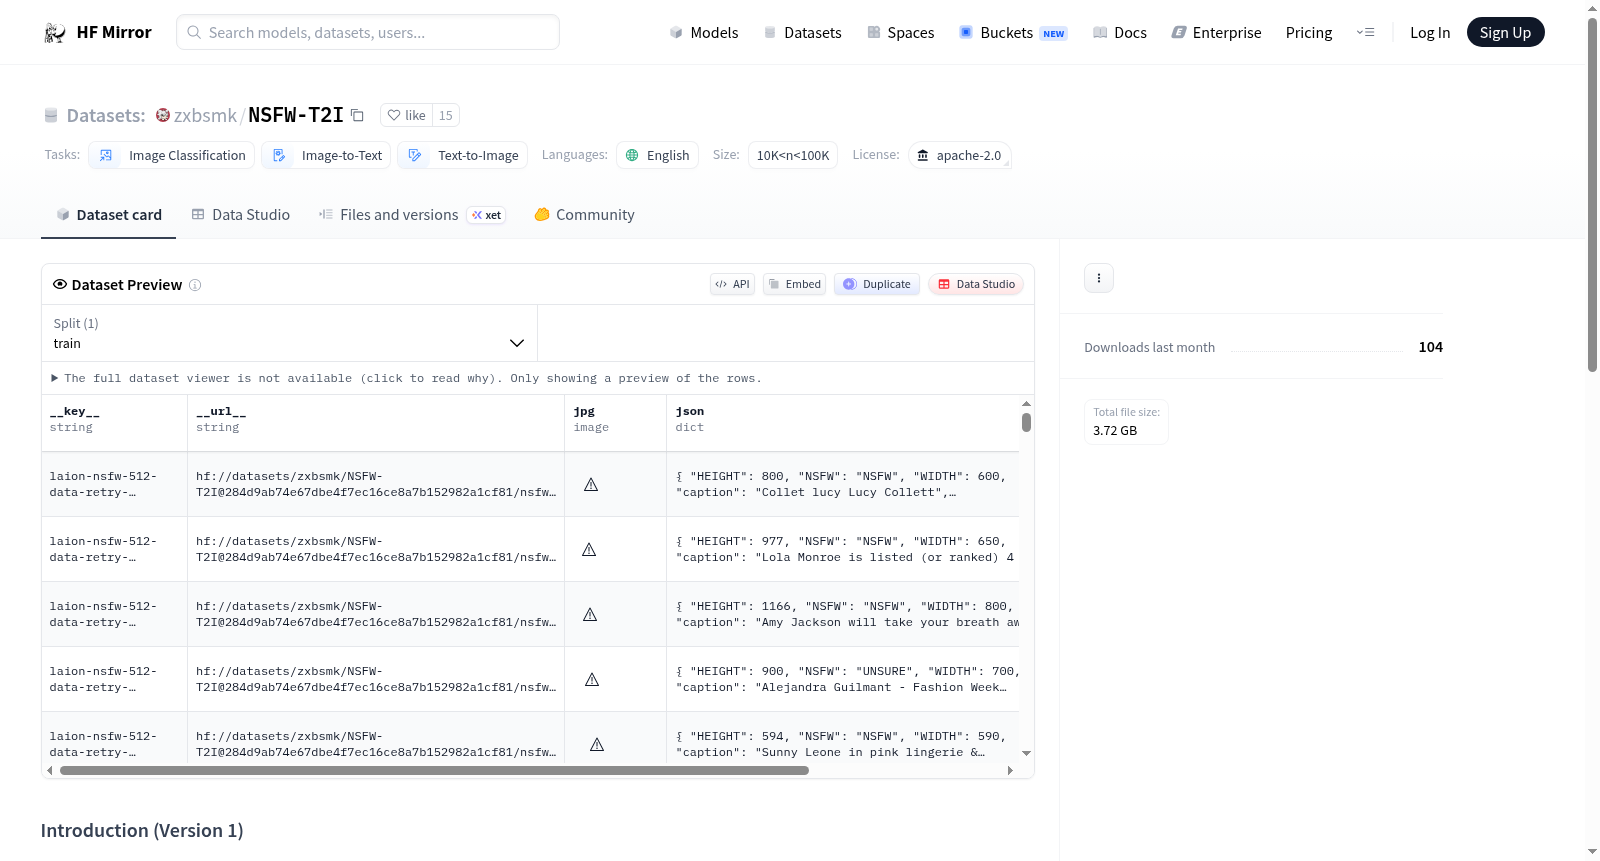Click the Log In link

coord(1430,32)
